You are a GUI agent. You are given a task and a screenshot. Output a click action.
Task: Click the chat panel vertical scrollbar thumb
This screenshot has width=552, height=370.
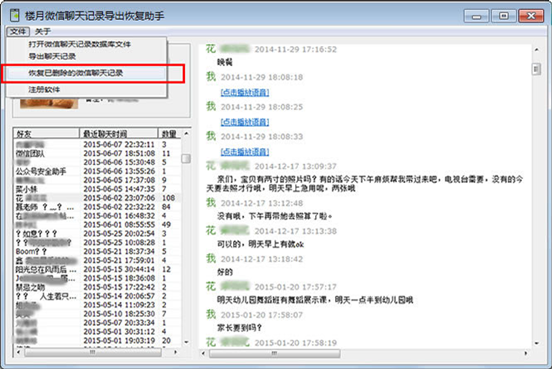(x=537, y=69)
